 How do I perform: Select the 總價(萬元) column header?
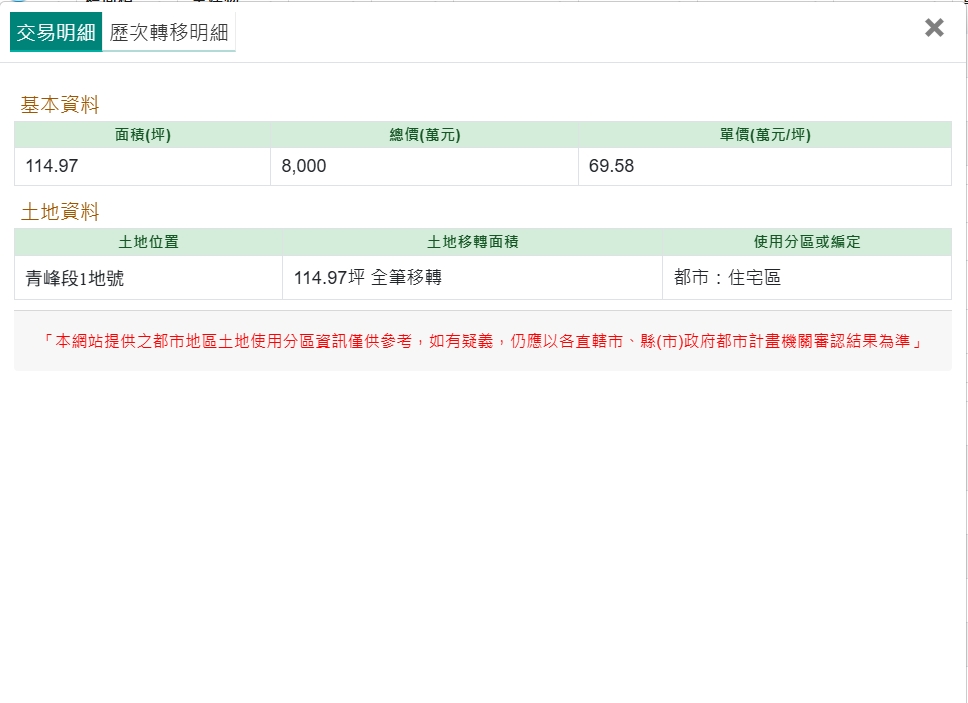coord(424,135)
